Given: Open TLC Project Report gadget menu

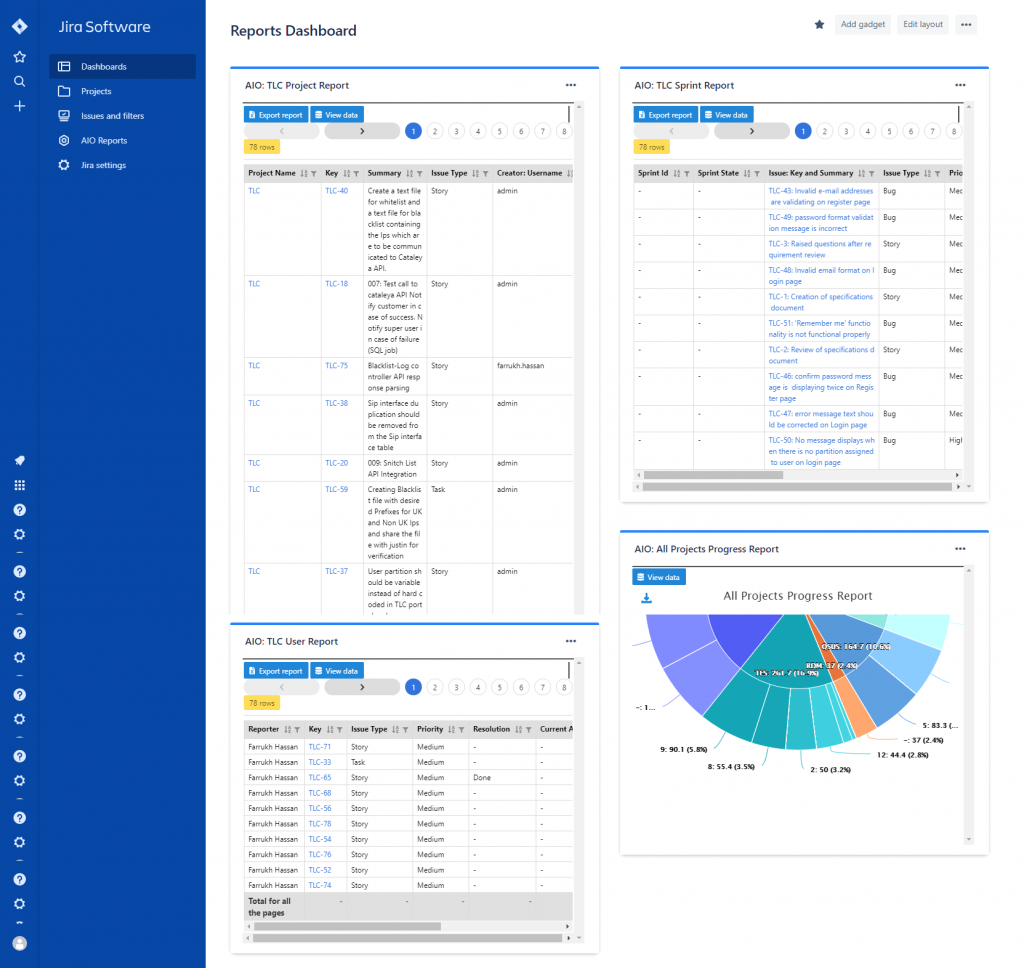Looking at the screenshot, I should [x=571, y=85].
